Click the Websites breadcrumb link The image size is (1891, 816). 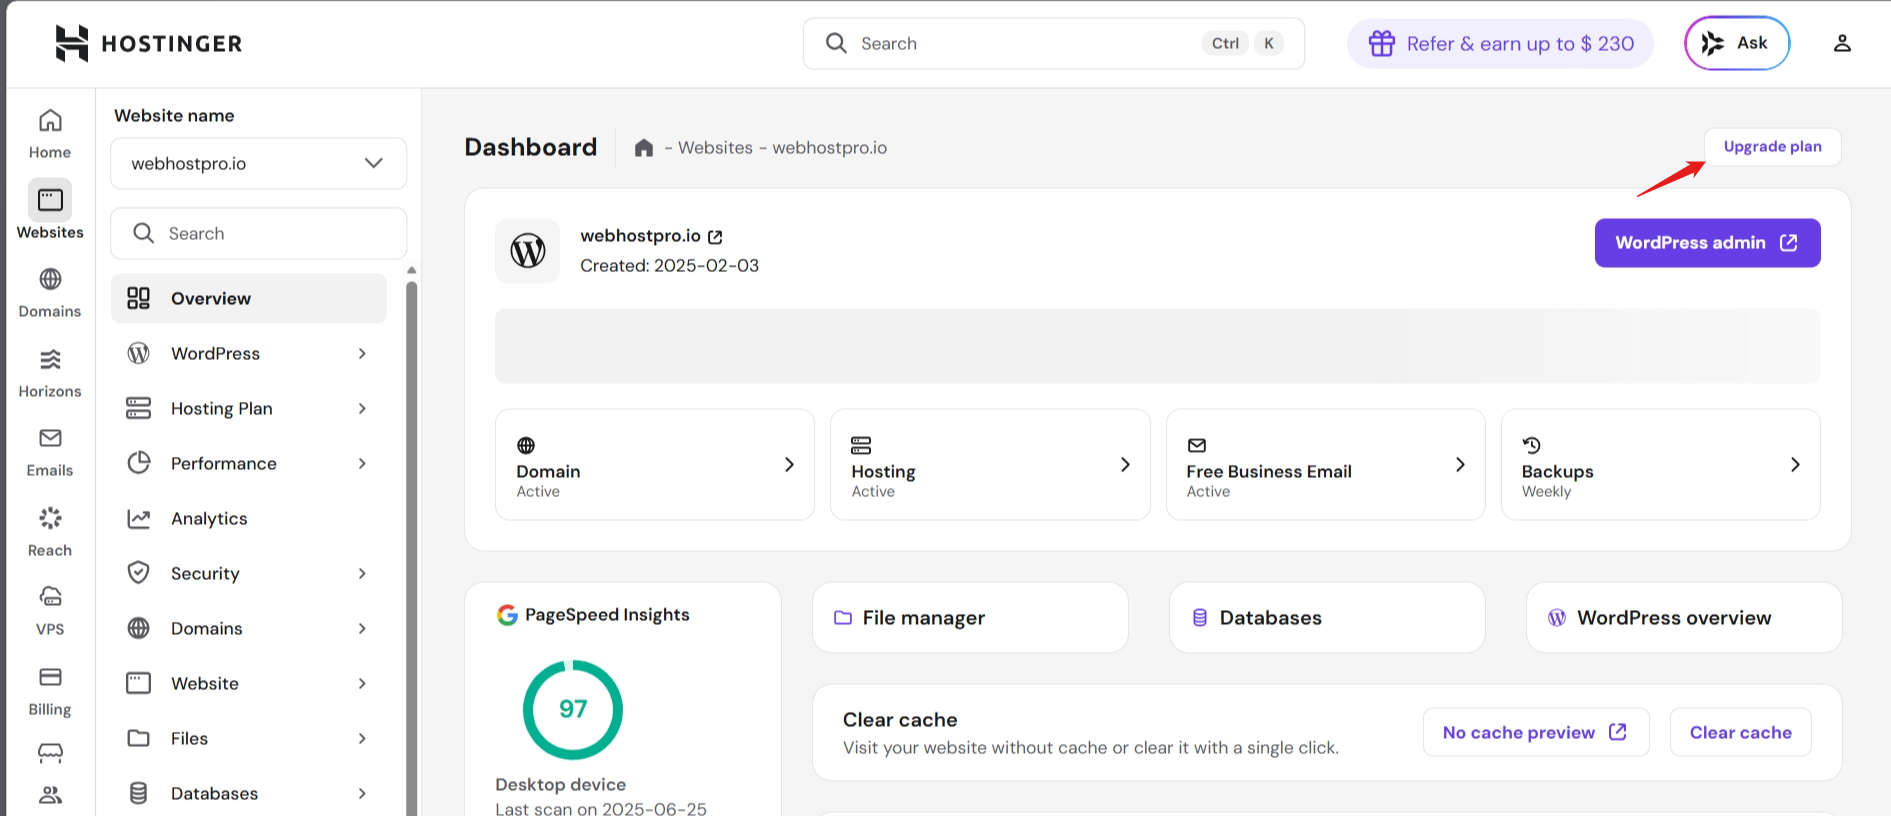click(715, 148)
